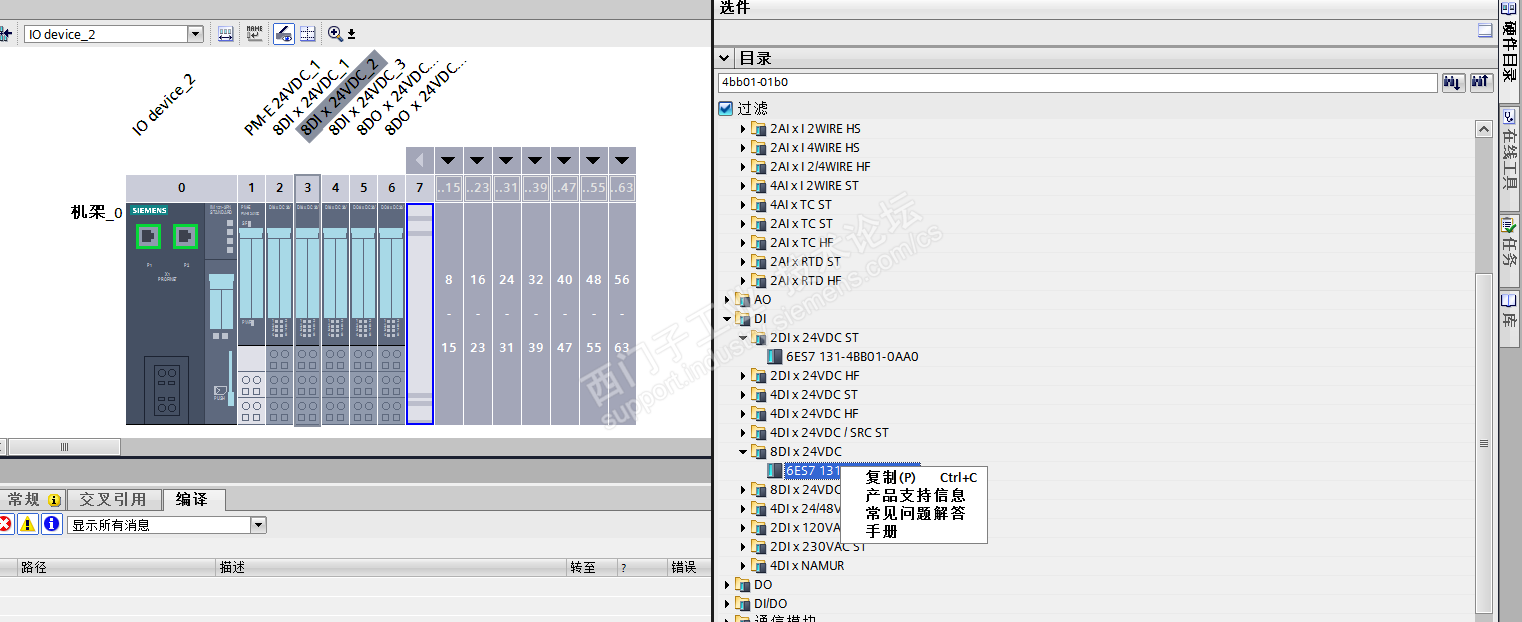Collapse the 目录 section chevron
Image resolution: width=1522 pixels, height=622 pixels.
click(x=725, y=58)
